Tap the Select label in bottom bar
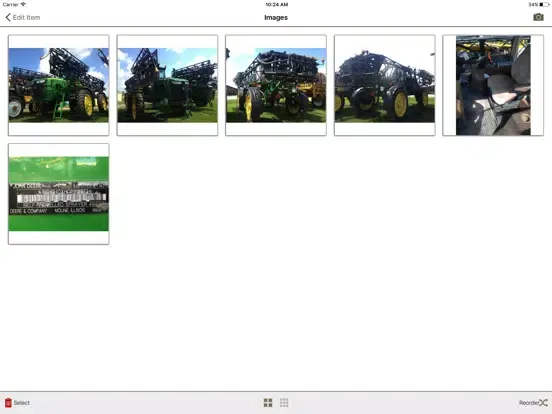The image size is (552, 414). click(x=21, y=403)
